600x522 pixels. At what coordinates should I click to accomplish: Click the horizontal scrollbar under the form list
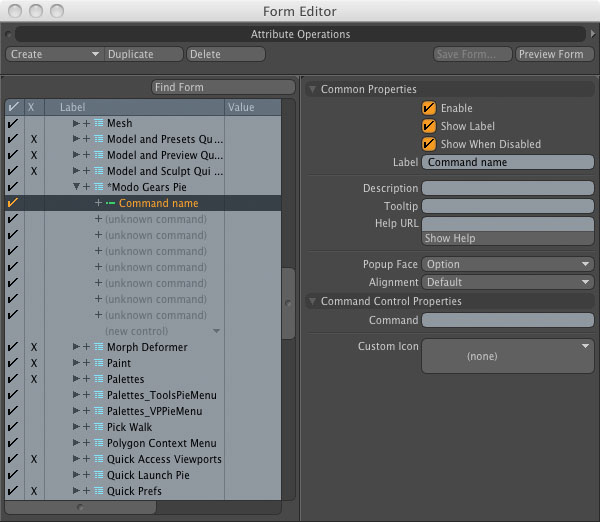coord(80,507)
